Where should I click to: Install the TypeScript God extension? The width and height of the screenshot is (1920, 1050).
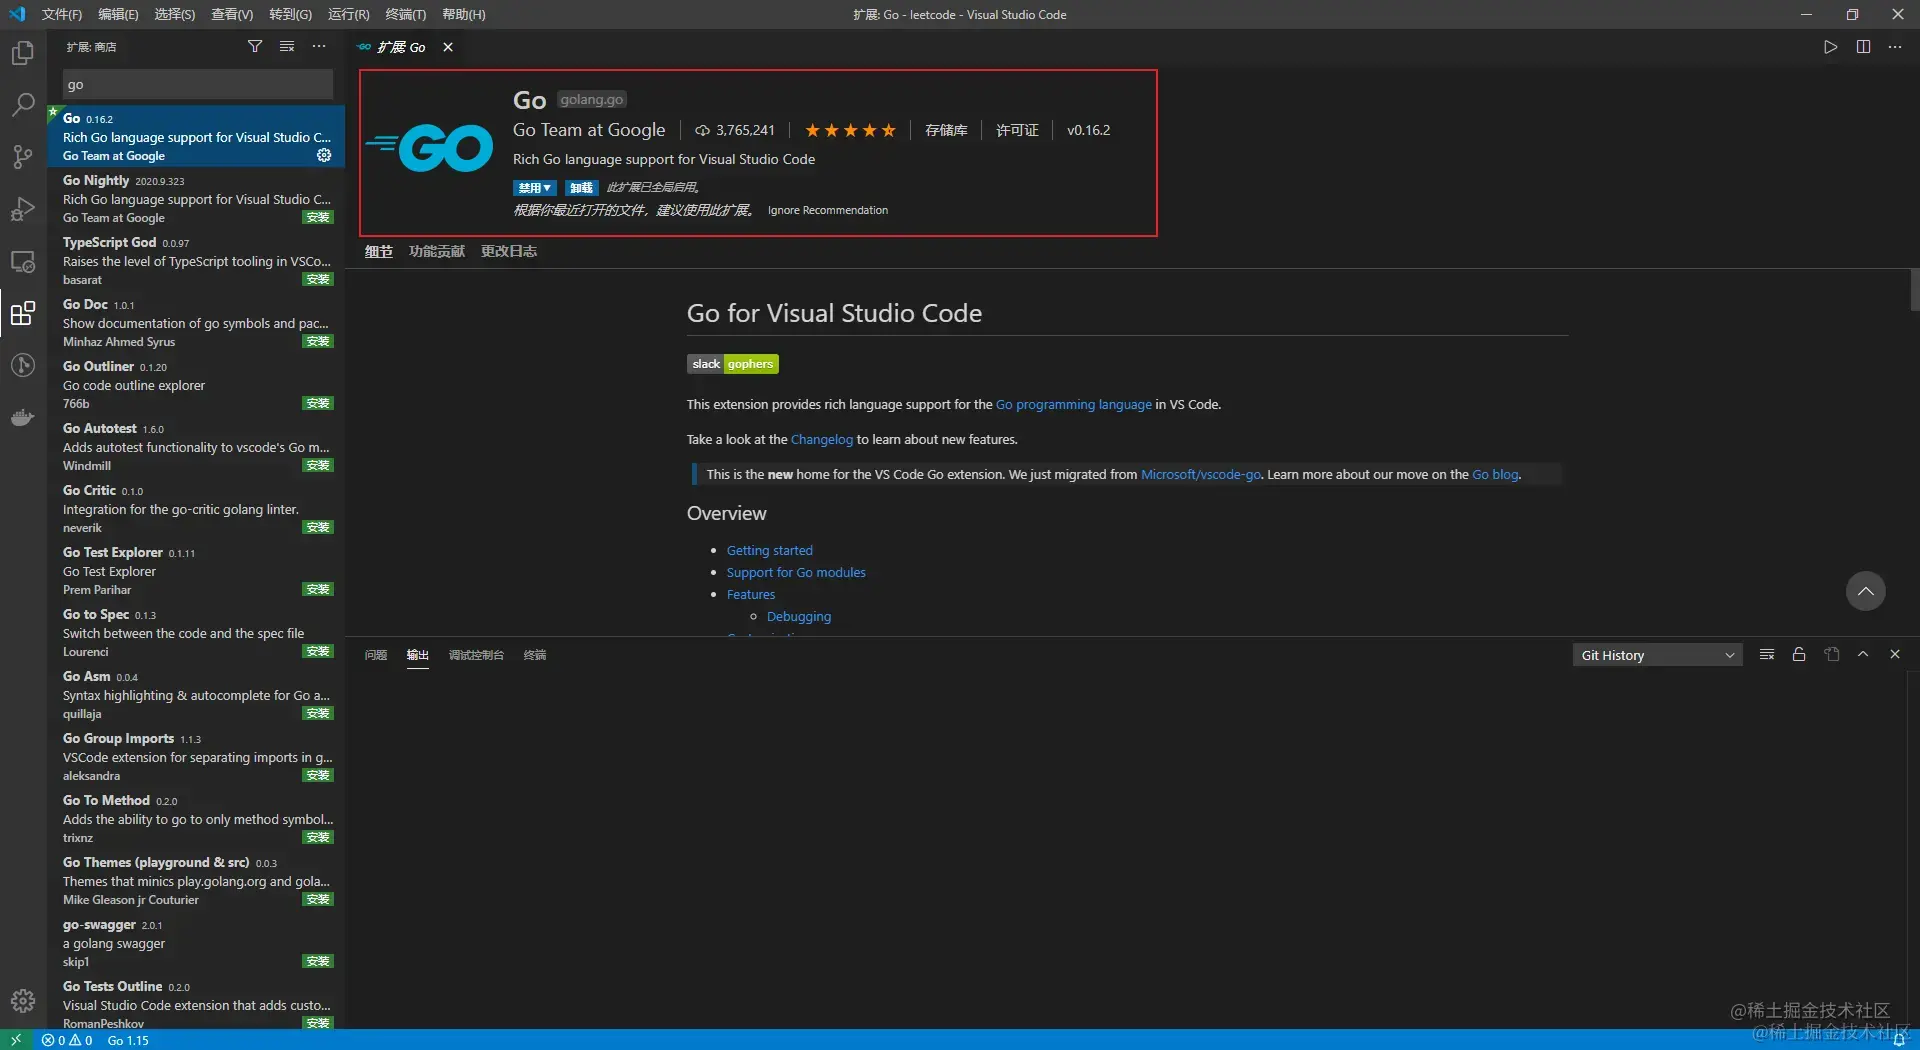[318, 280]
